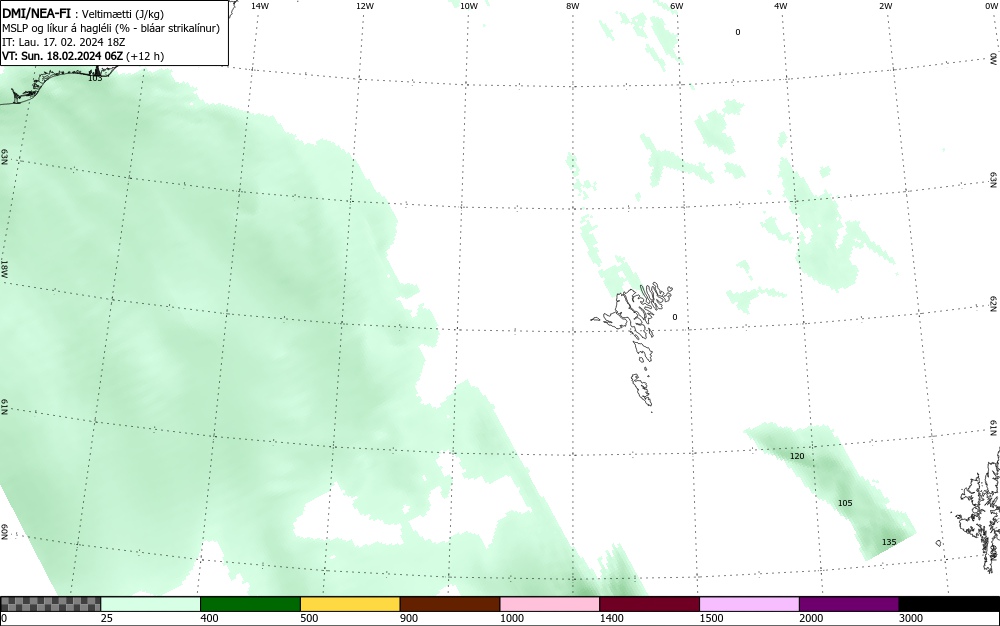Screen dimensions: 1000x626
Task: Click the 'IT: Lau. 17. 02. 2024 18Z' line
Action: tap(64, 42)
